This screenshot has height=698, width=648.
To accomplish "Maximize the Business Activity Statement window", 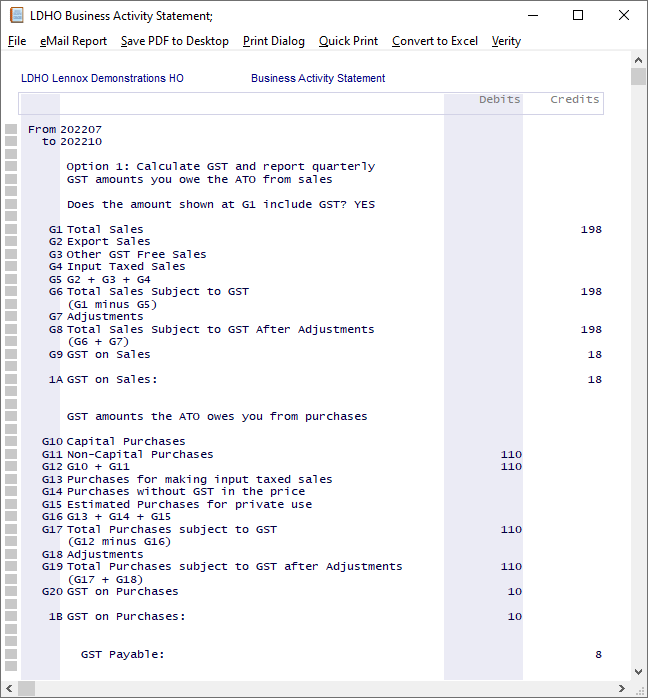I will click(x=578, y=15).
